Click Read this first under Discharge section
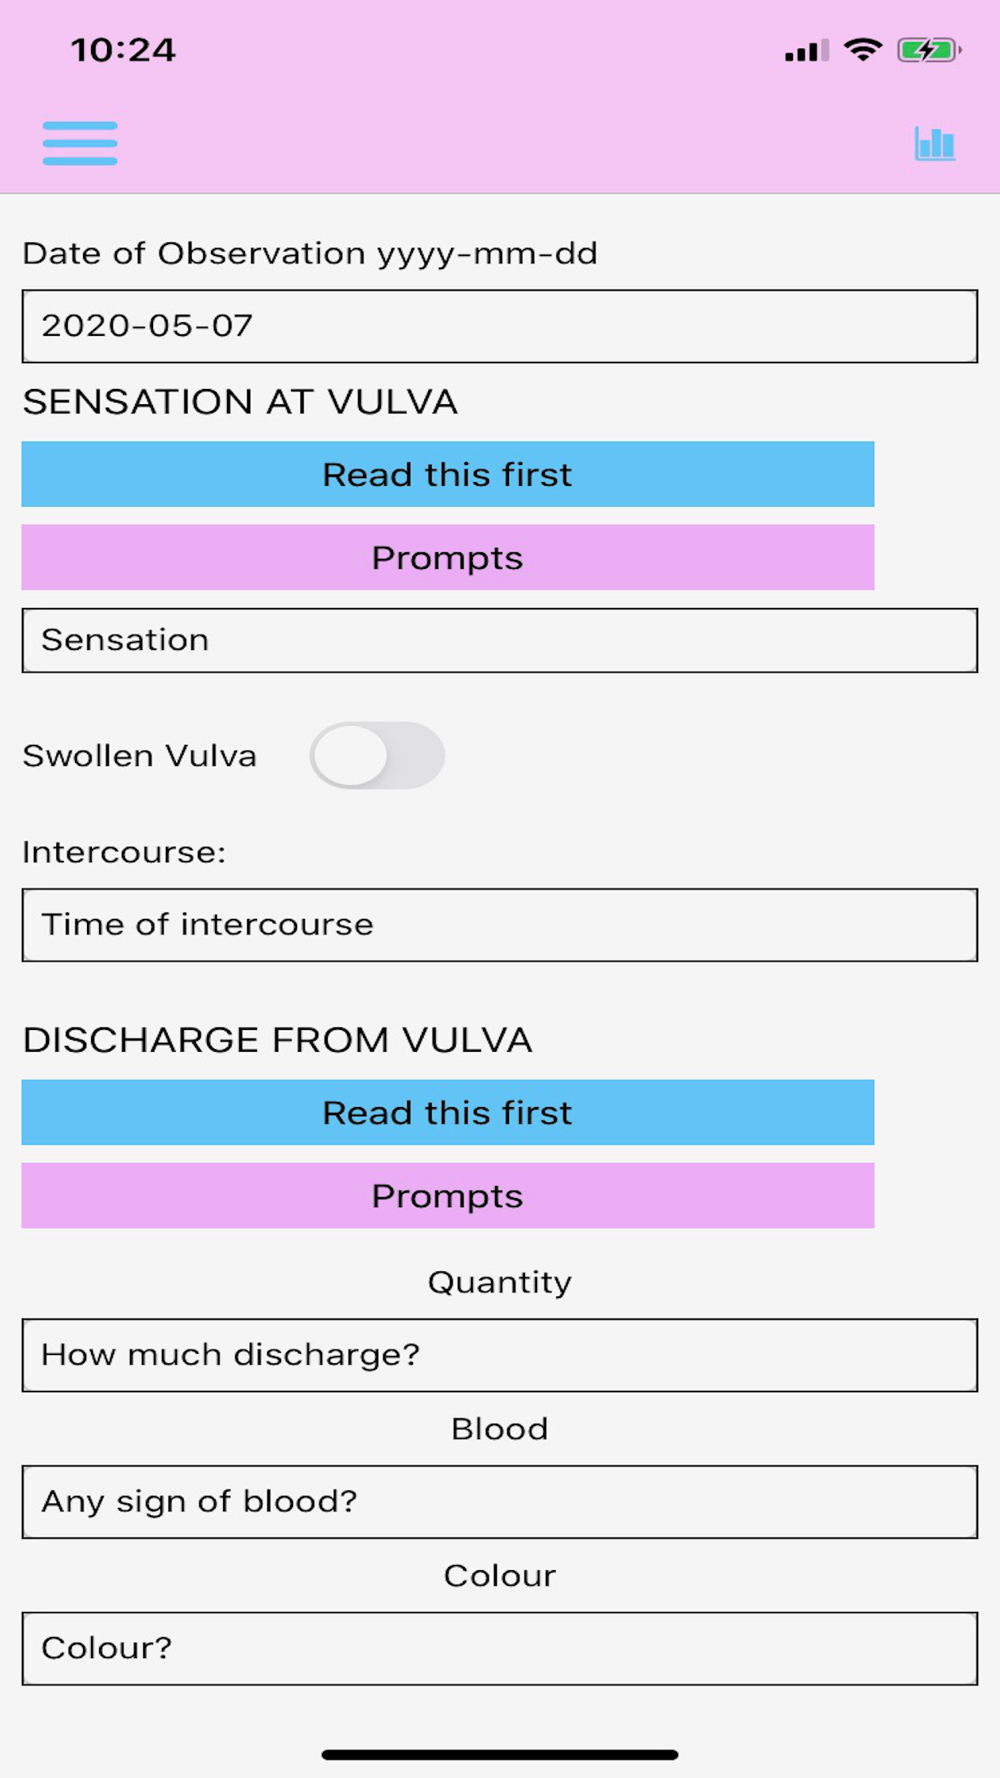The height and width of the screenshot is (1778, 1000). coord(447,1112)
